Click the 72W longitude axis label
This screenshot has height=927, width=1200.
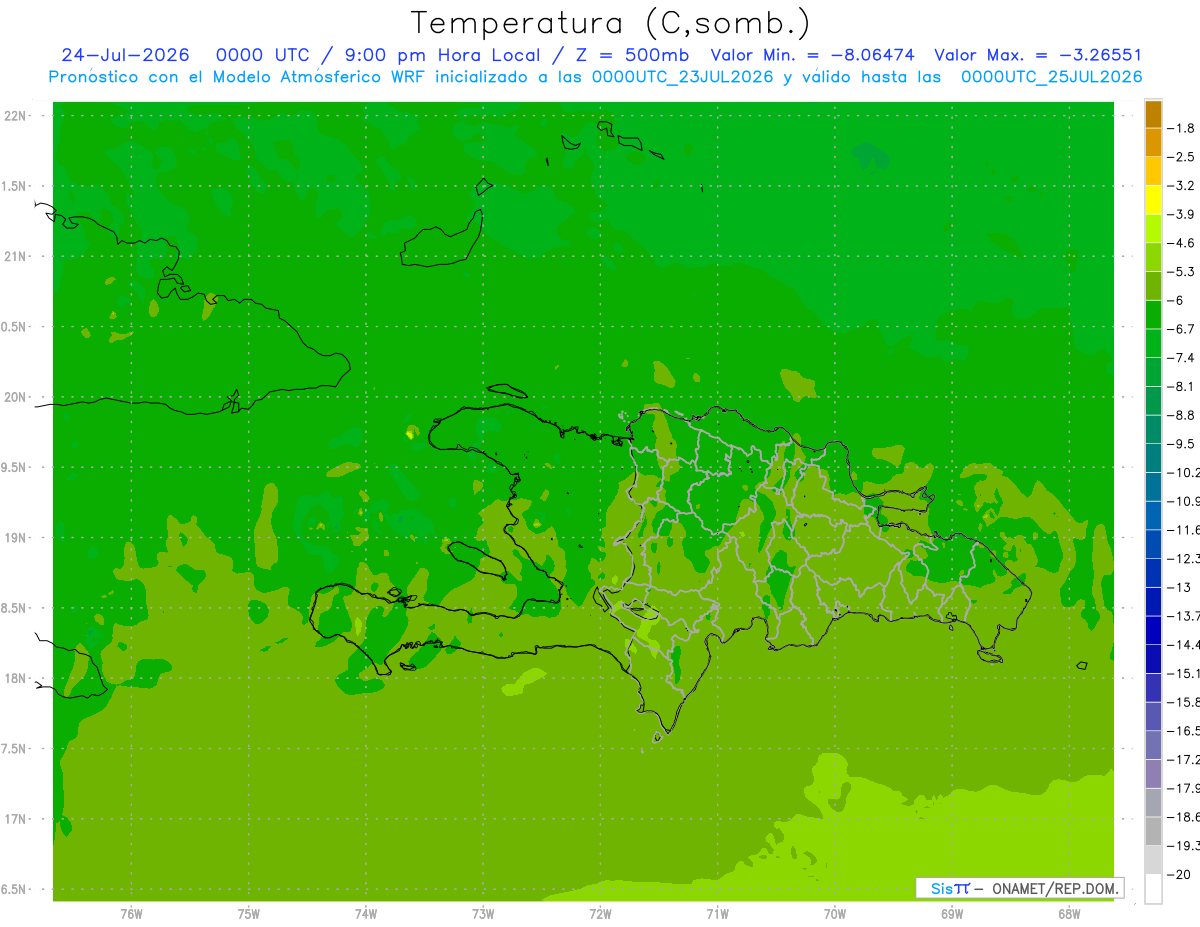(600, 914)
